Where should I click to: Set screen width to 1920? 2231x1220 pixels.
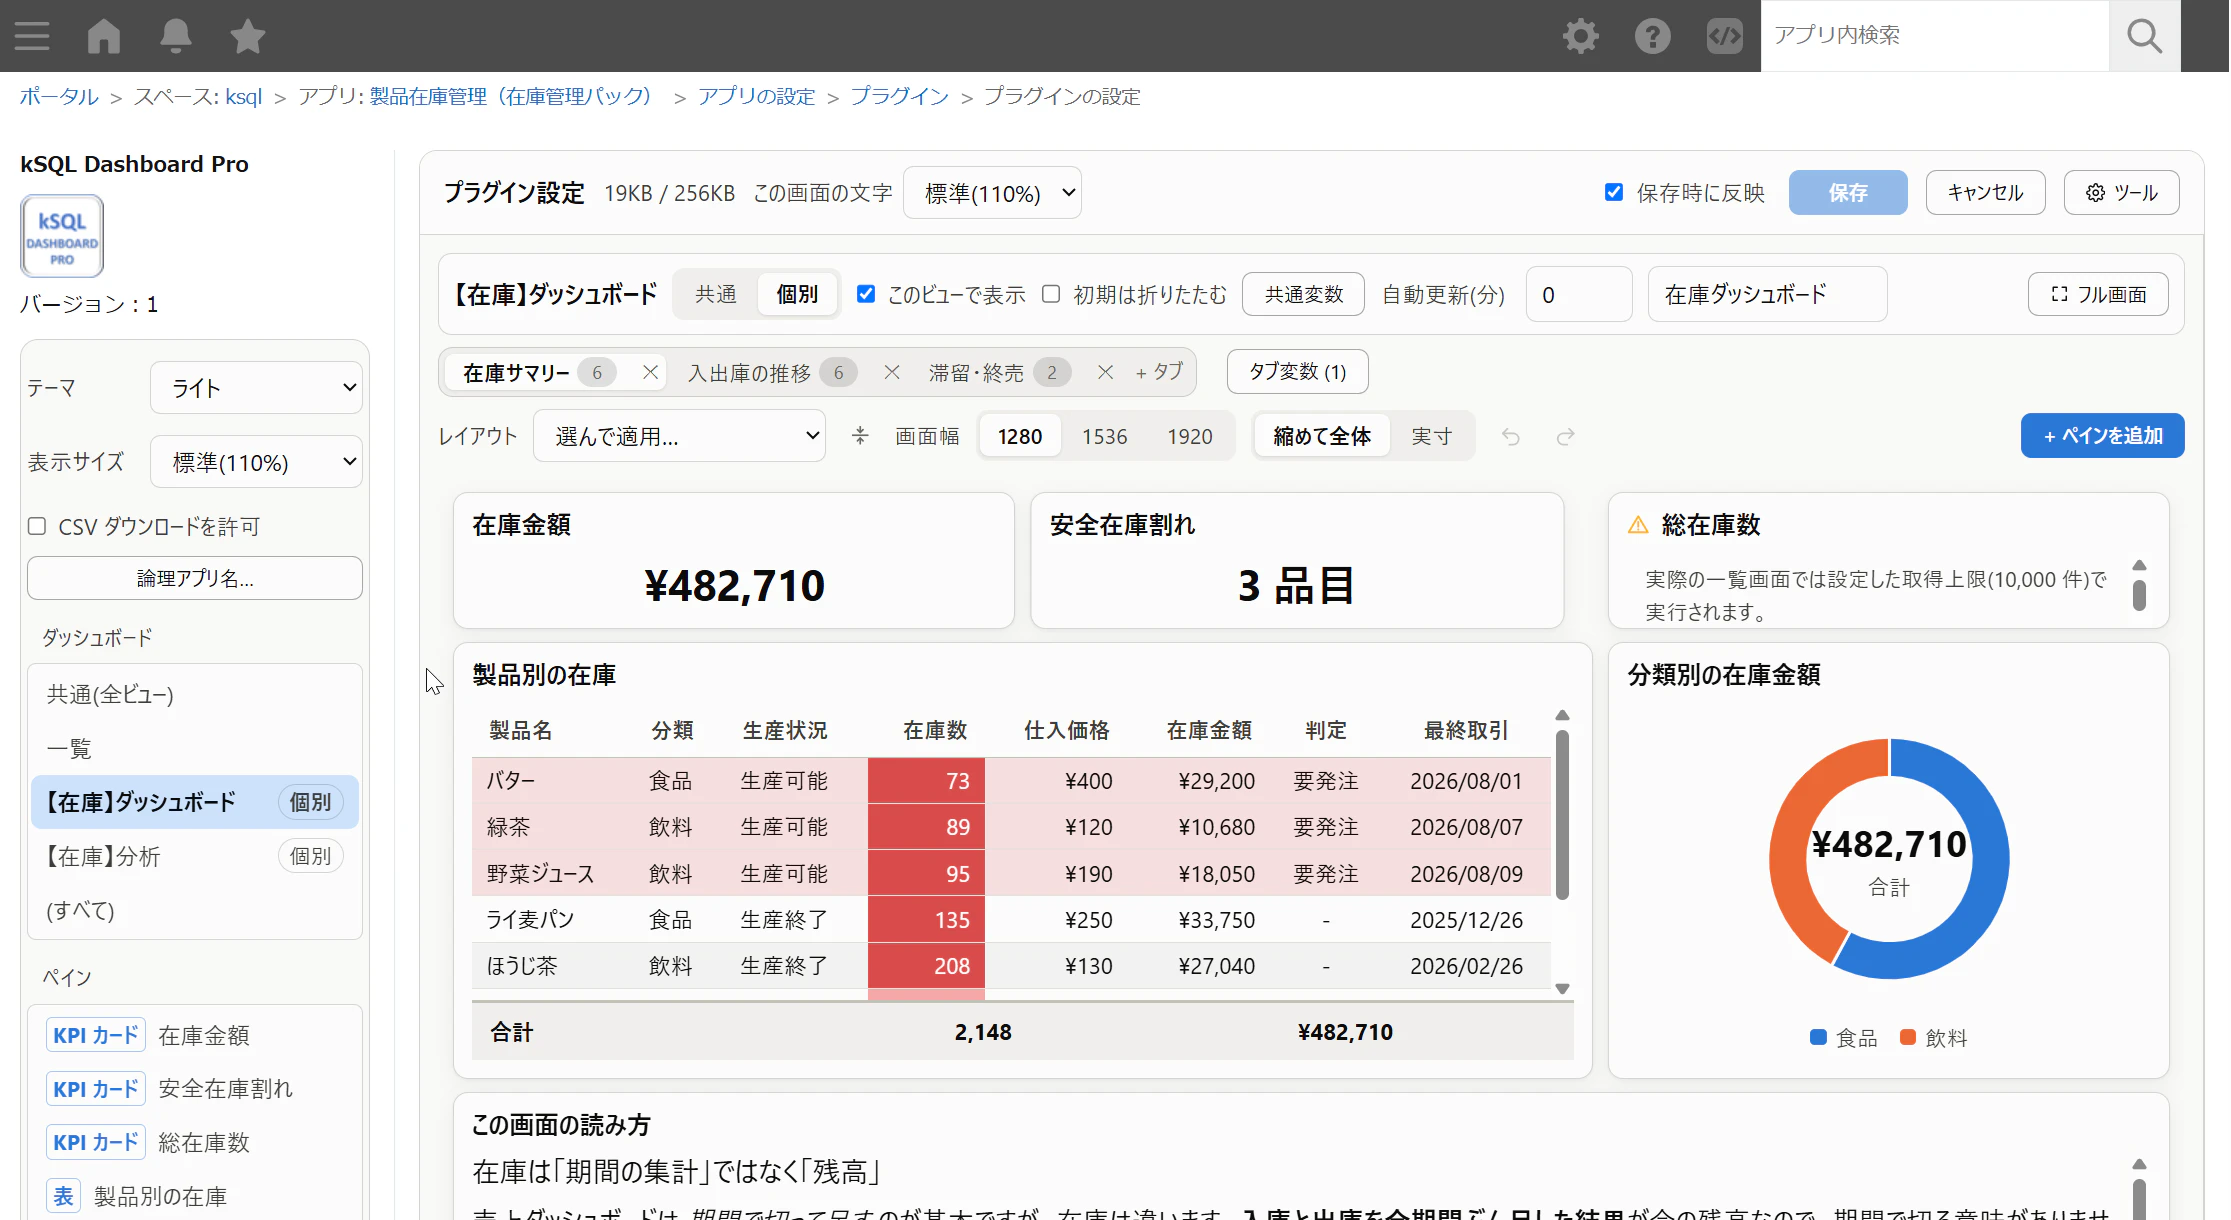coord(1190,436)
